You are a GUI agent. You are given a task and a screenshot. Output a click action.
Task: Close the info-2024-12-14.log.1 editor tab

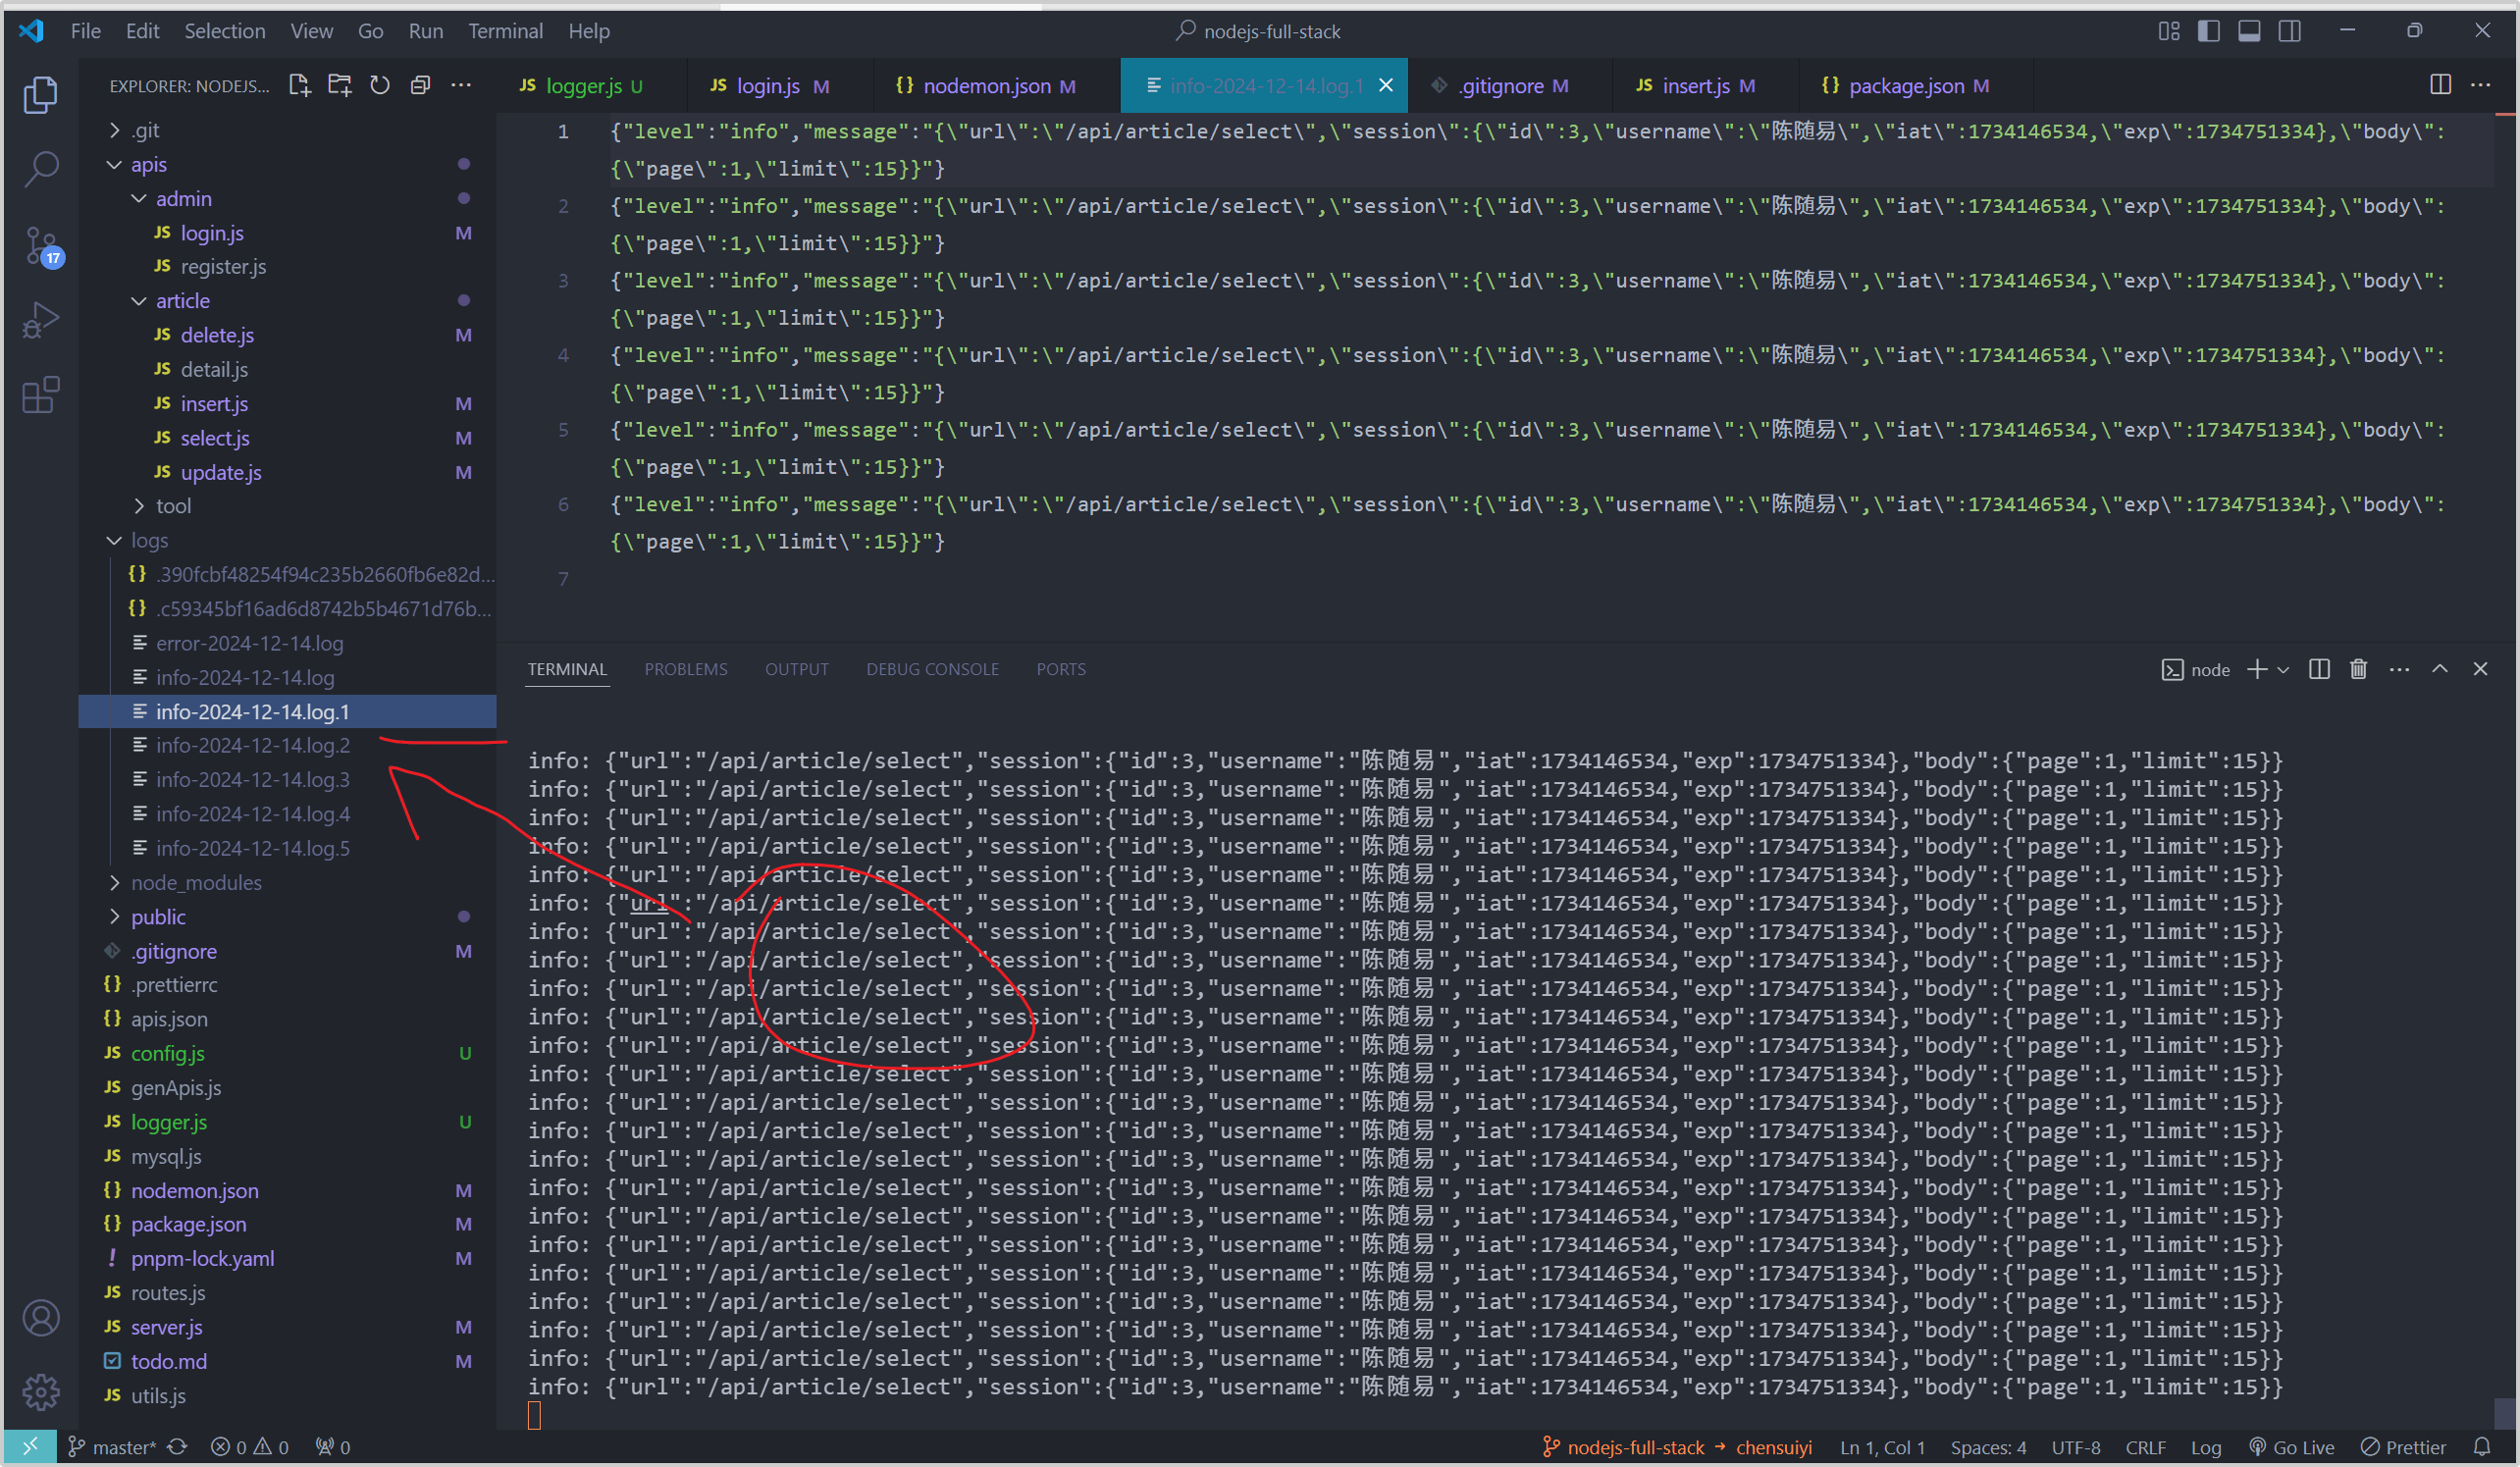point(1386,86)
